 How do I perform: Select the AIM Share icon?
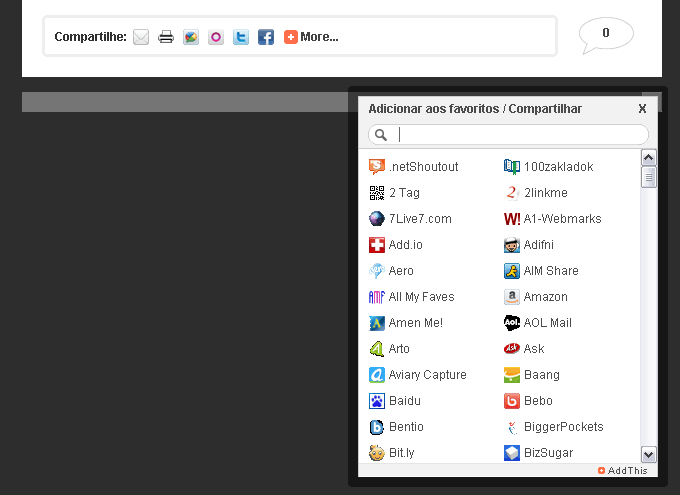pyautogui.click(x=512, y=270)
